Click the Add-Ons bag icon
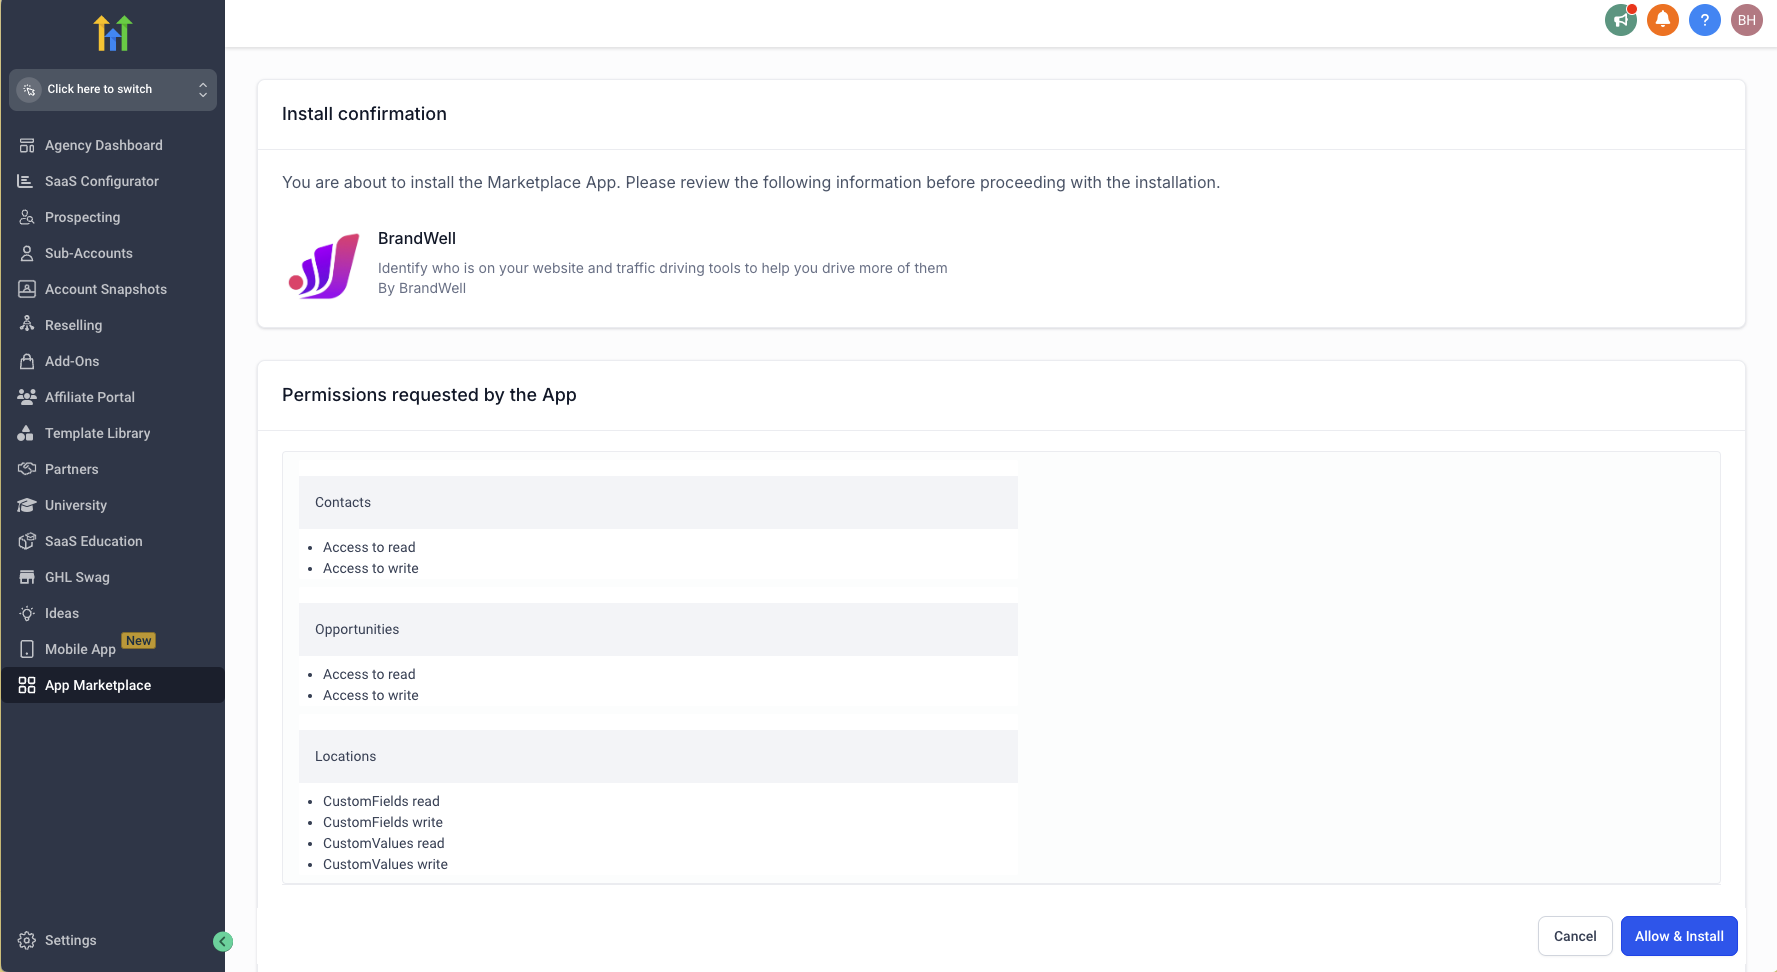1777x972 pixels. pos(27,361)
